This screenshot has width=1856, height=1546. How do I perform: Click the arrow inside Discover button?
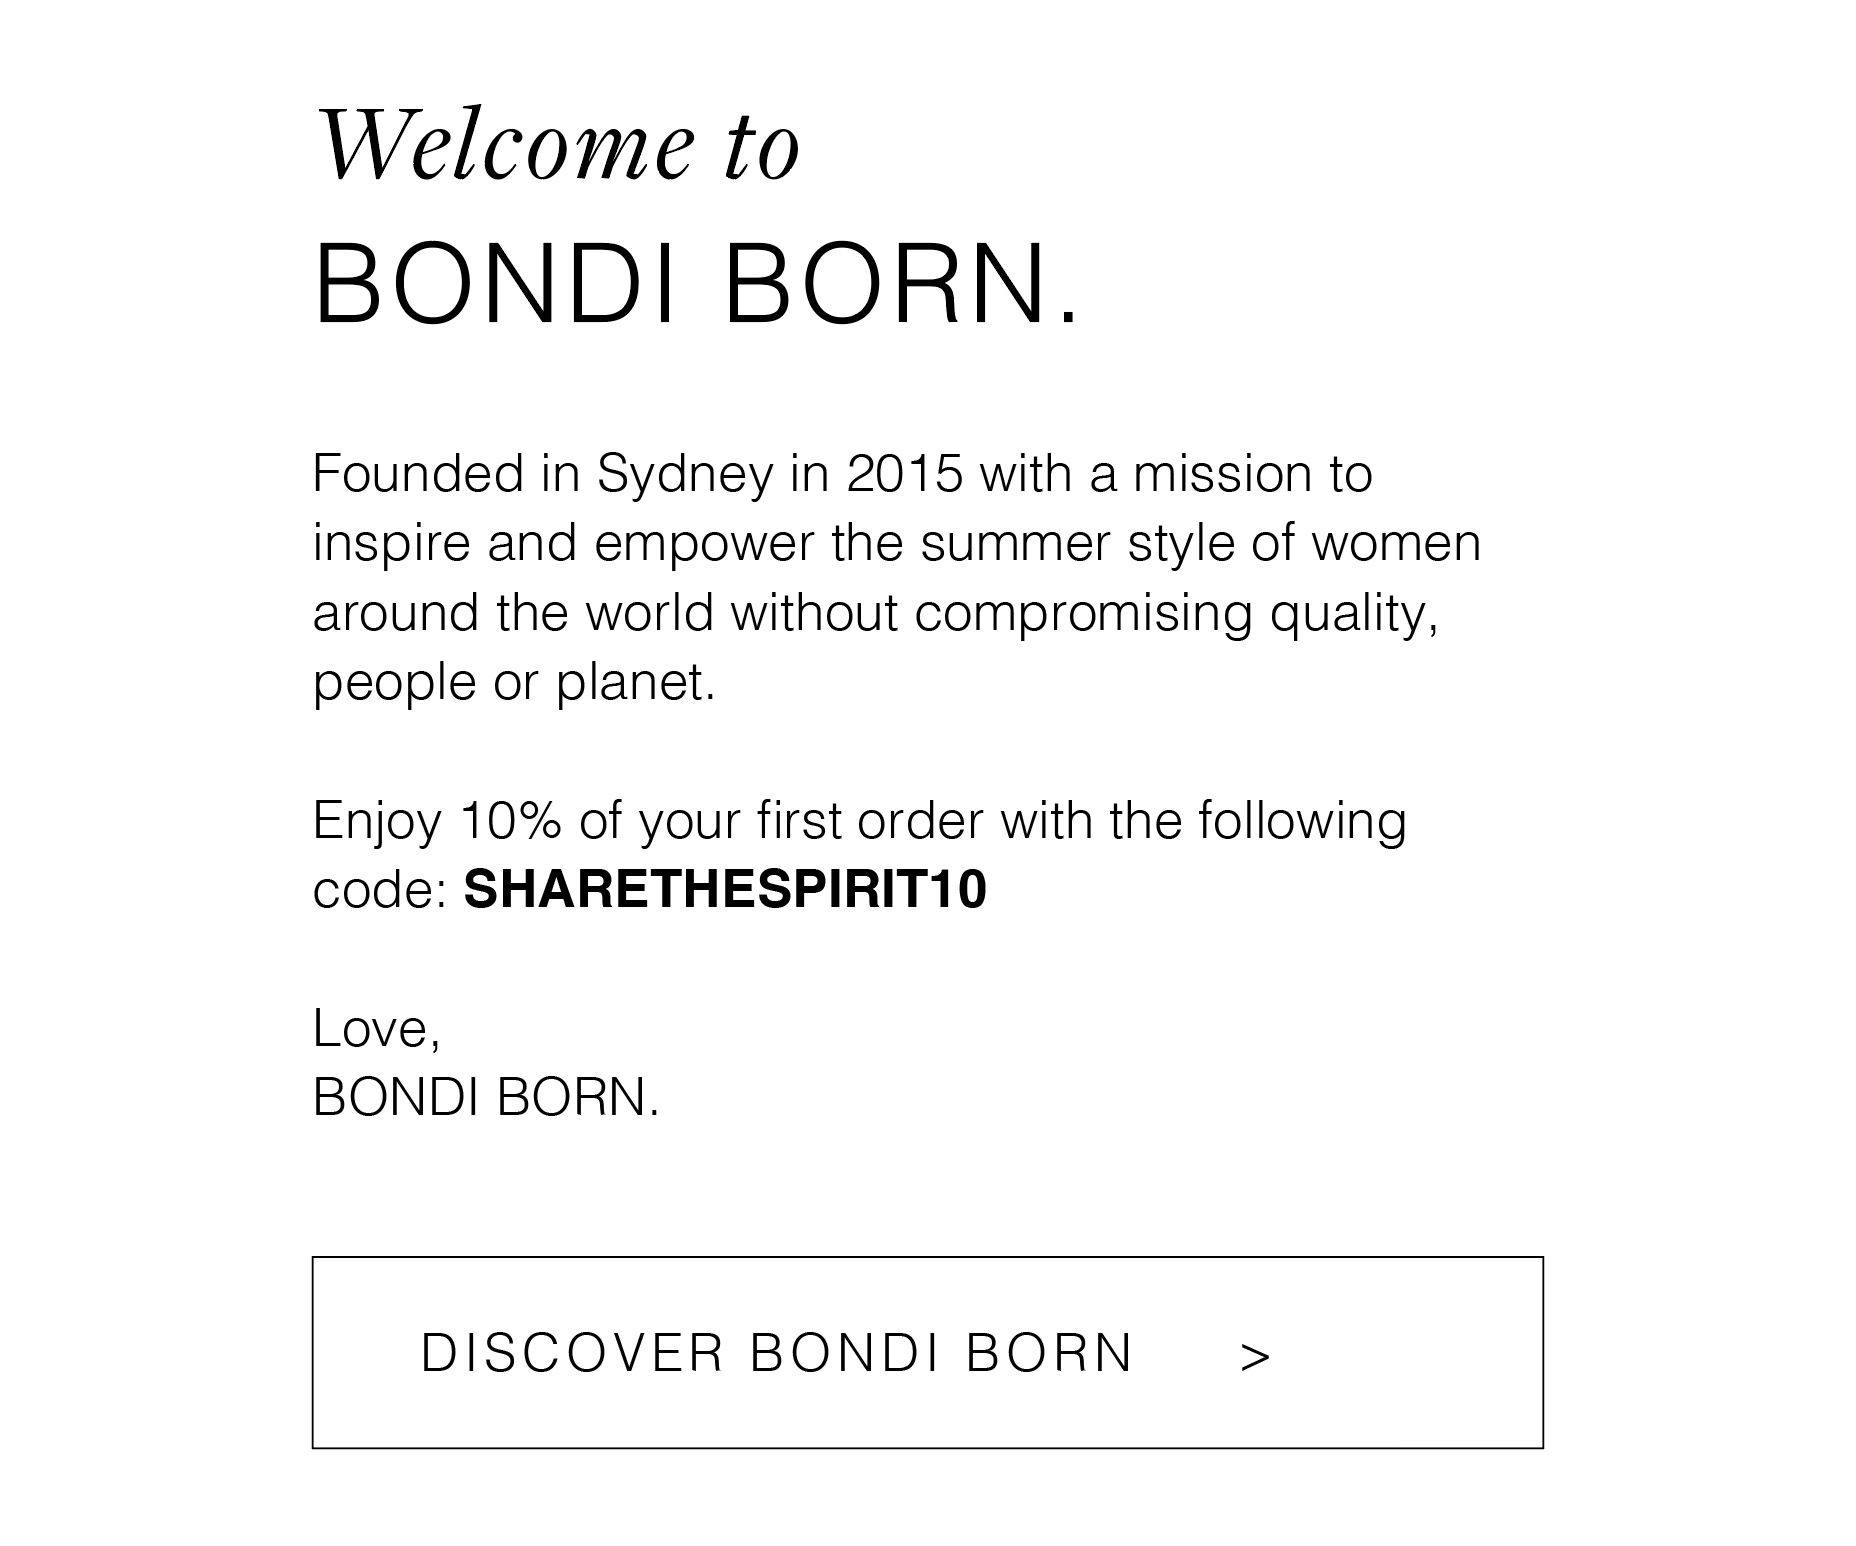tap(1255, 1357)
